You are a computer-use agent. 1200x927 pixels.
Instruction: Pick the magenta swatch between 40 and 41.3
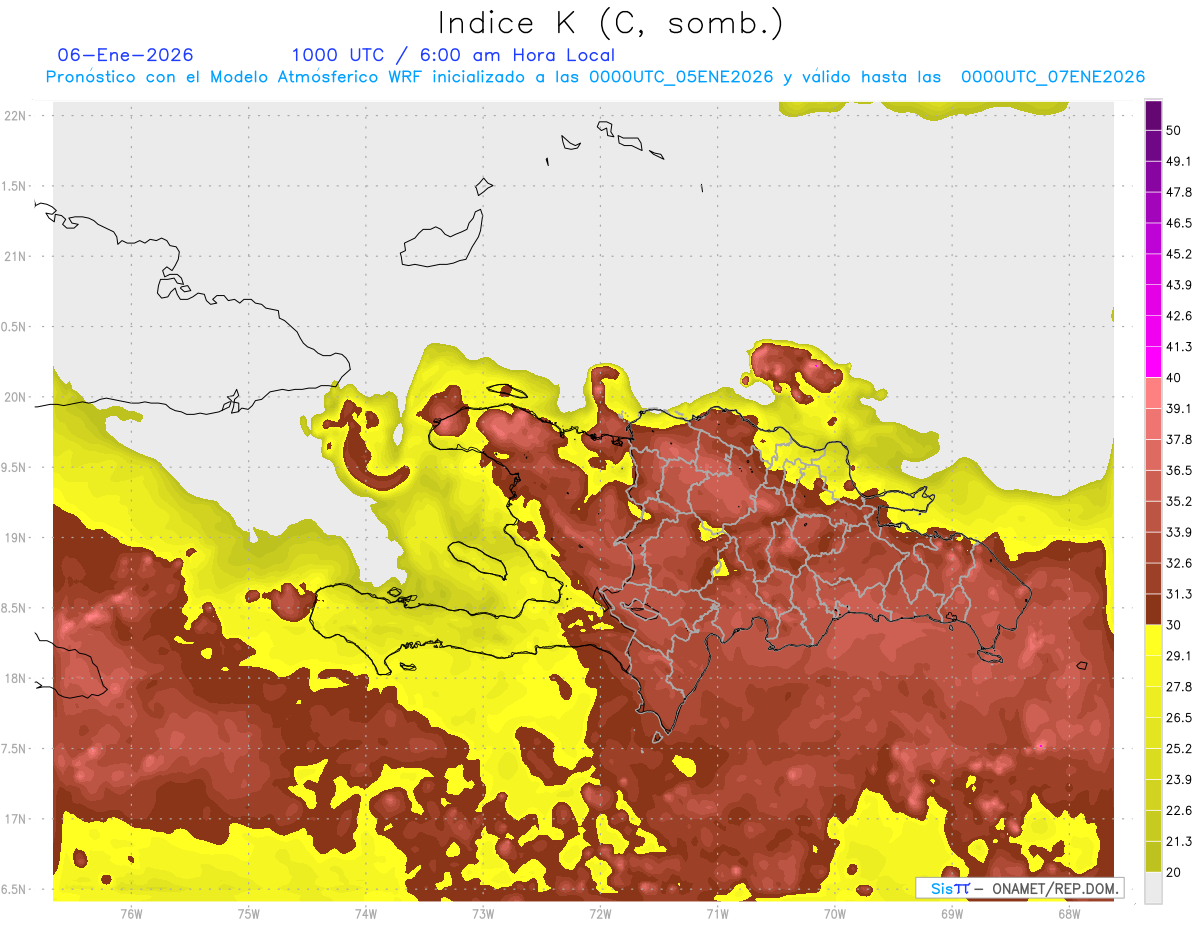point(1153,363)
